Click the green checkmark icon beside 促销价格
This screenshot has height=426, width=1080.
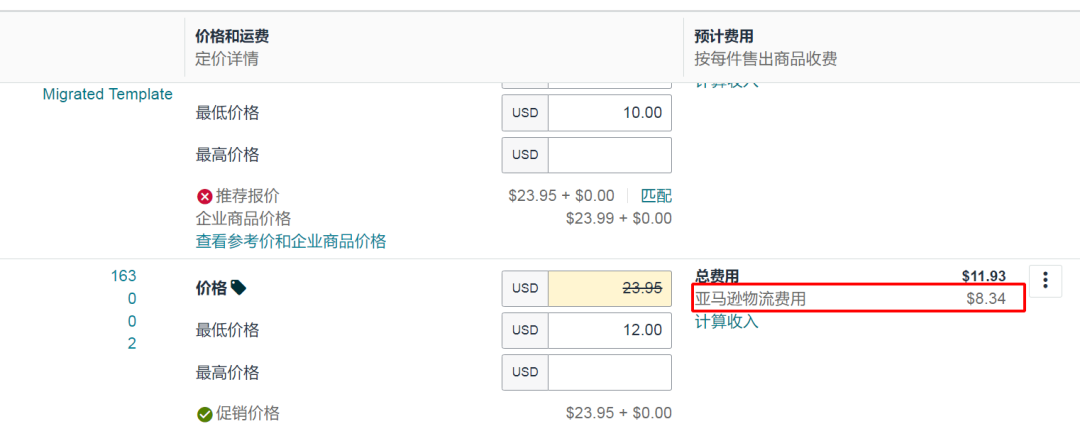pos(205,414)
